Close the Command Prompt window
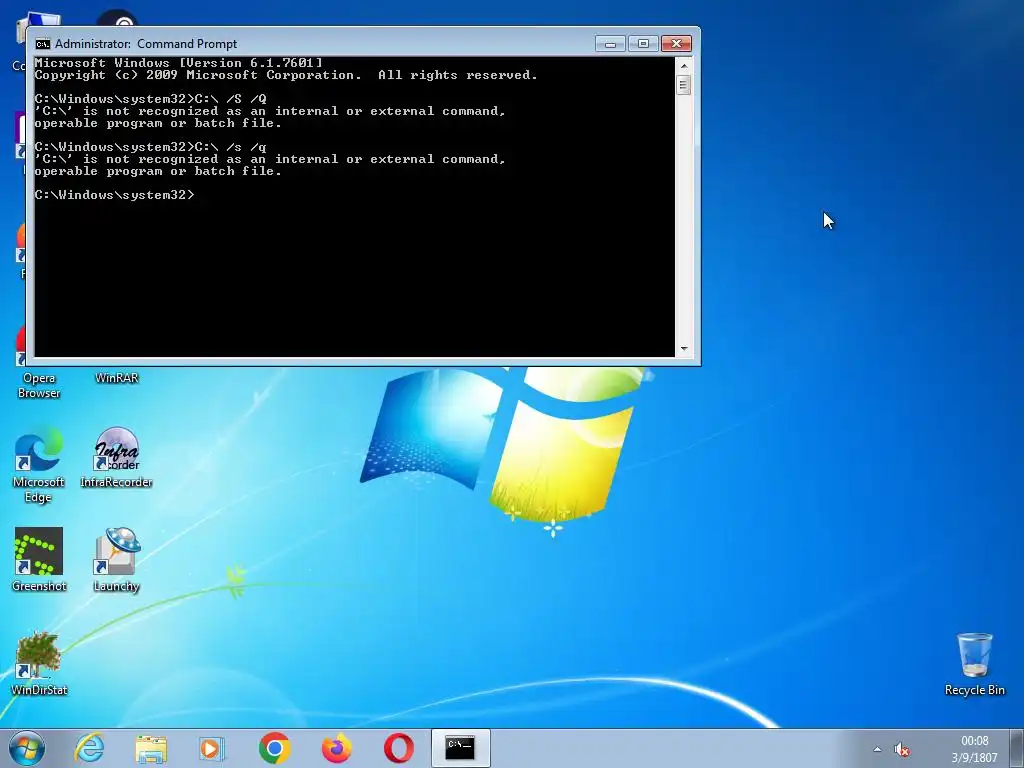The width and height of the screenshot is (1024, 768). 677,44
